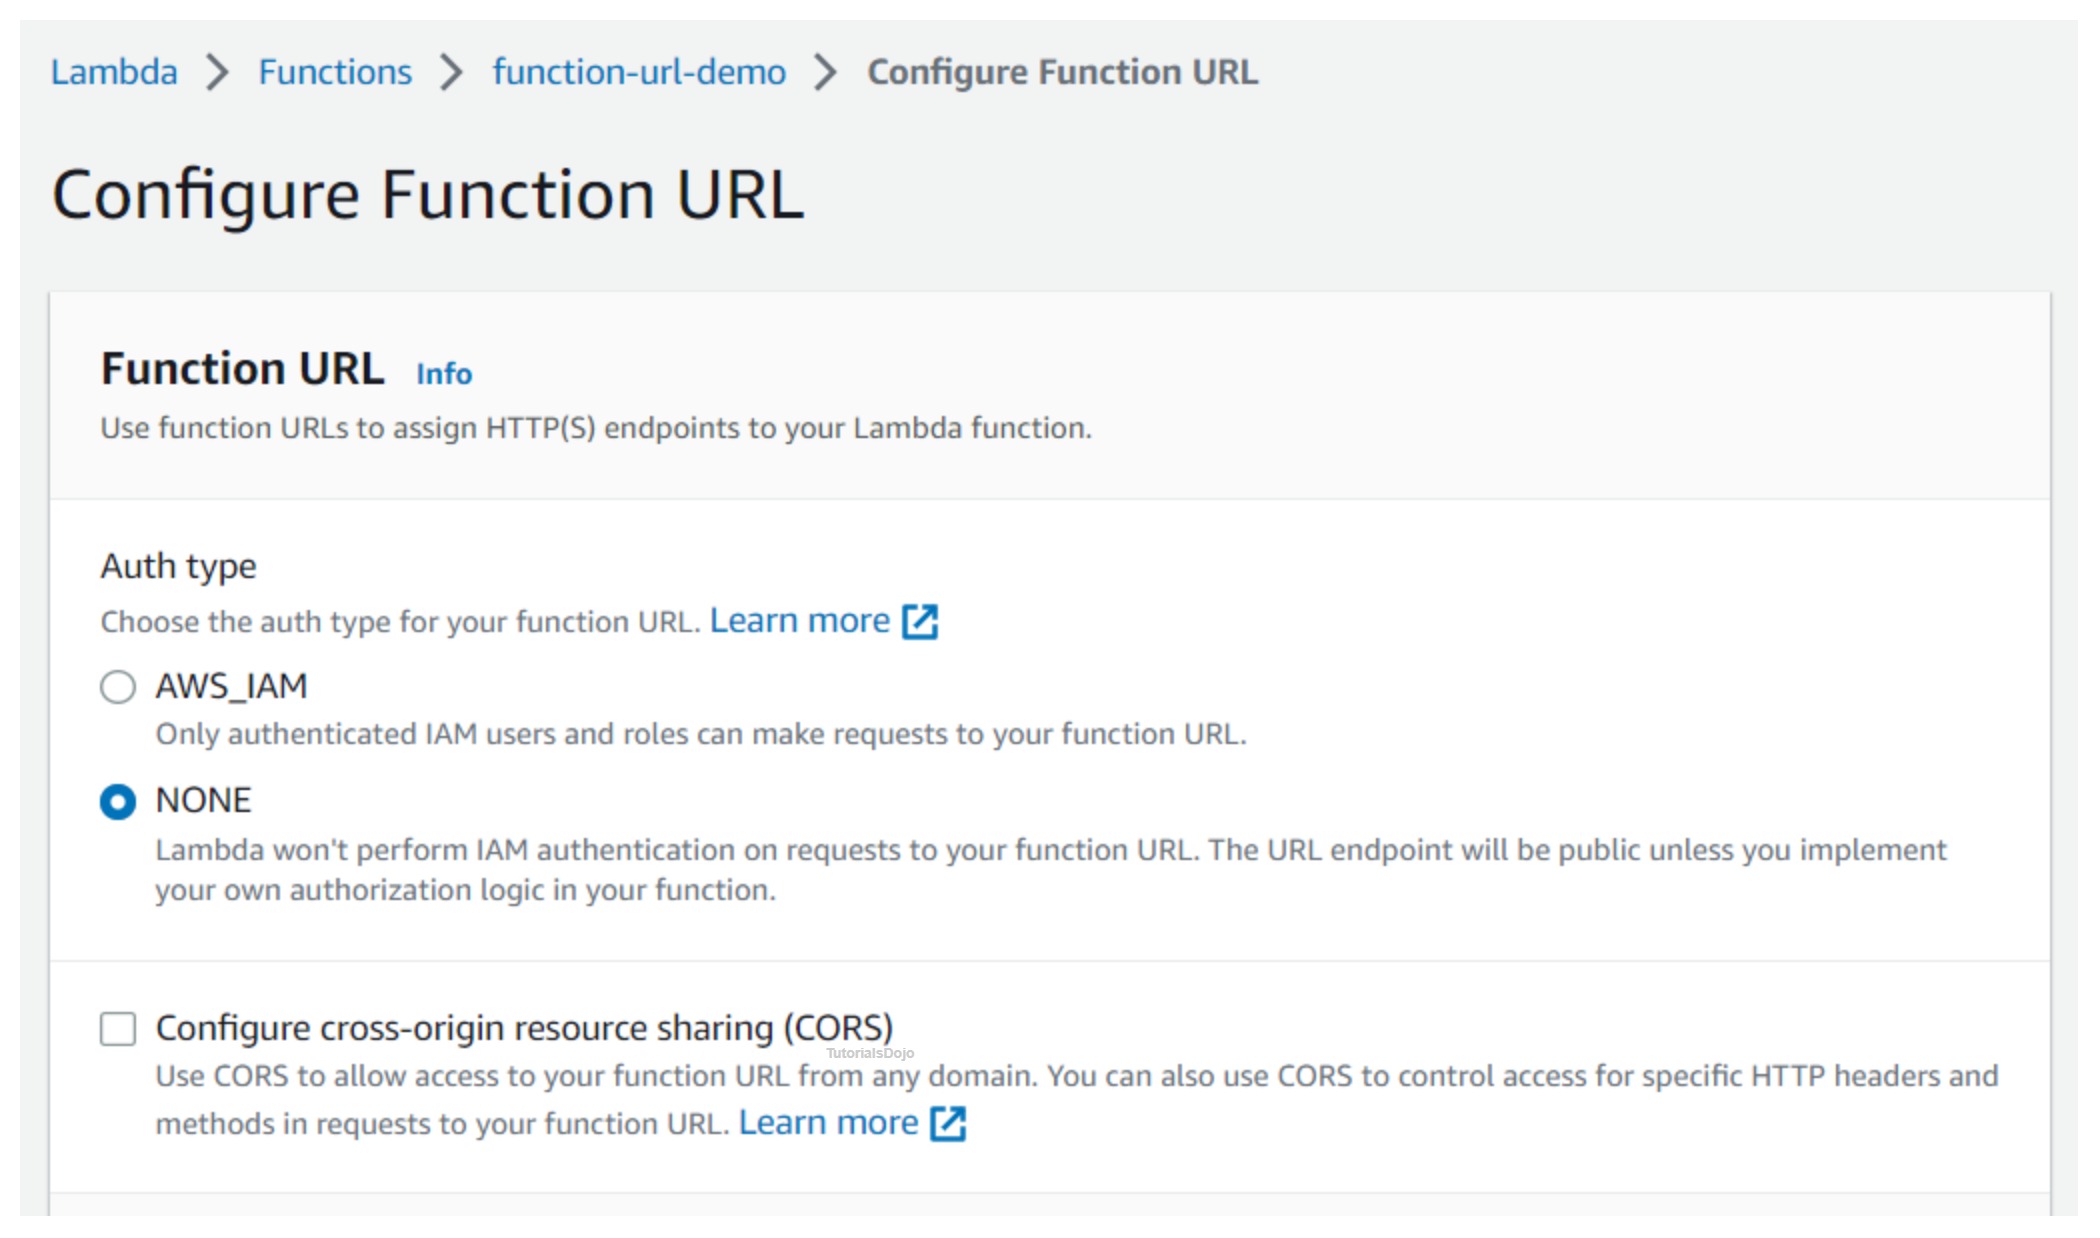Click the Configure Function URL page heading
Viewport: 2100px width, 1238px height.
point(427,194)
